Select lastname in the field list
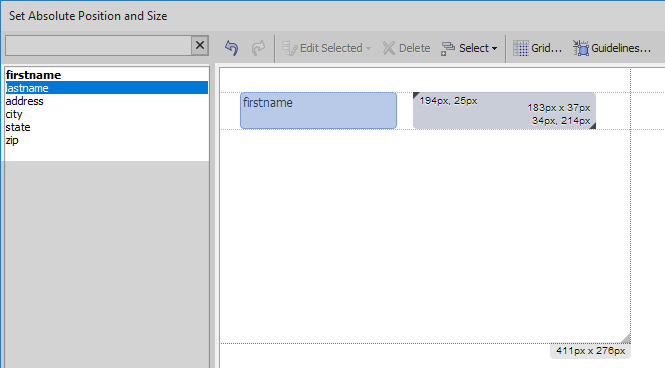 (x=106, y=88)
